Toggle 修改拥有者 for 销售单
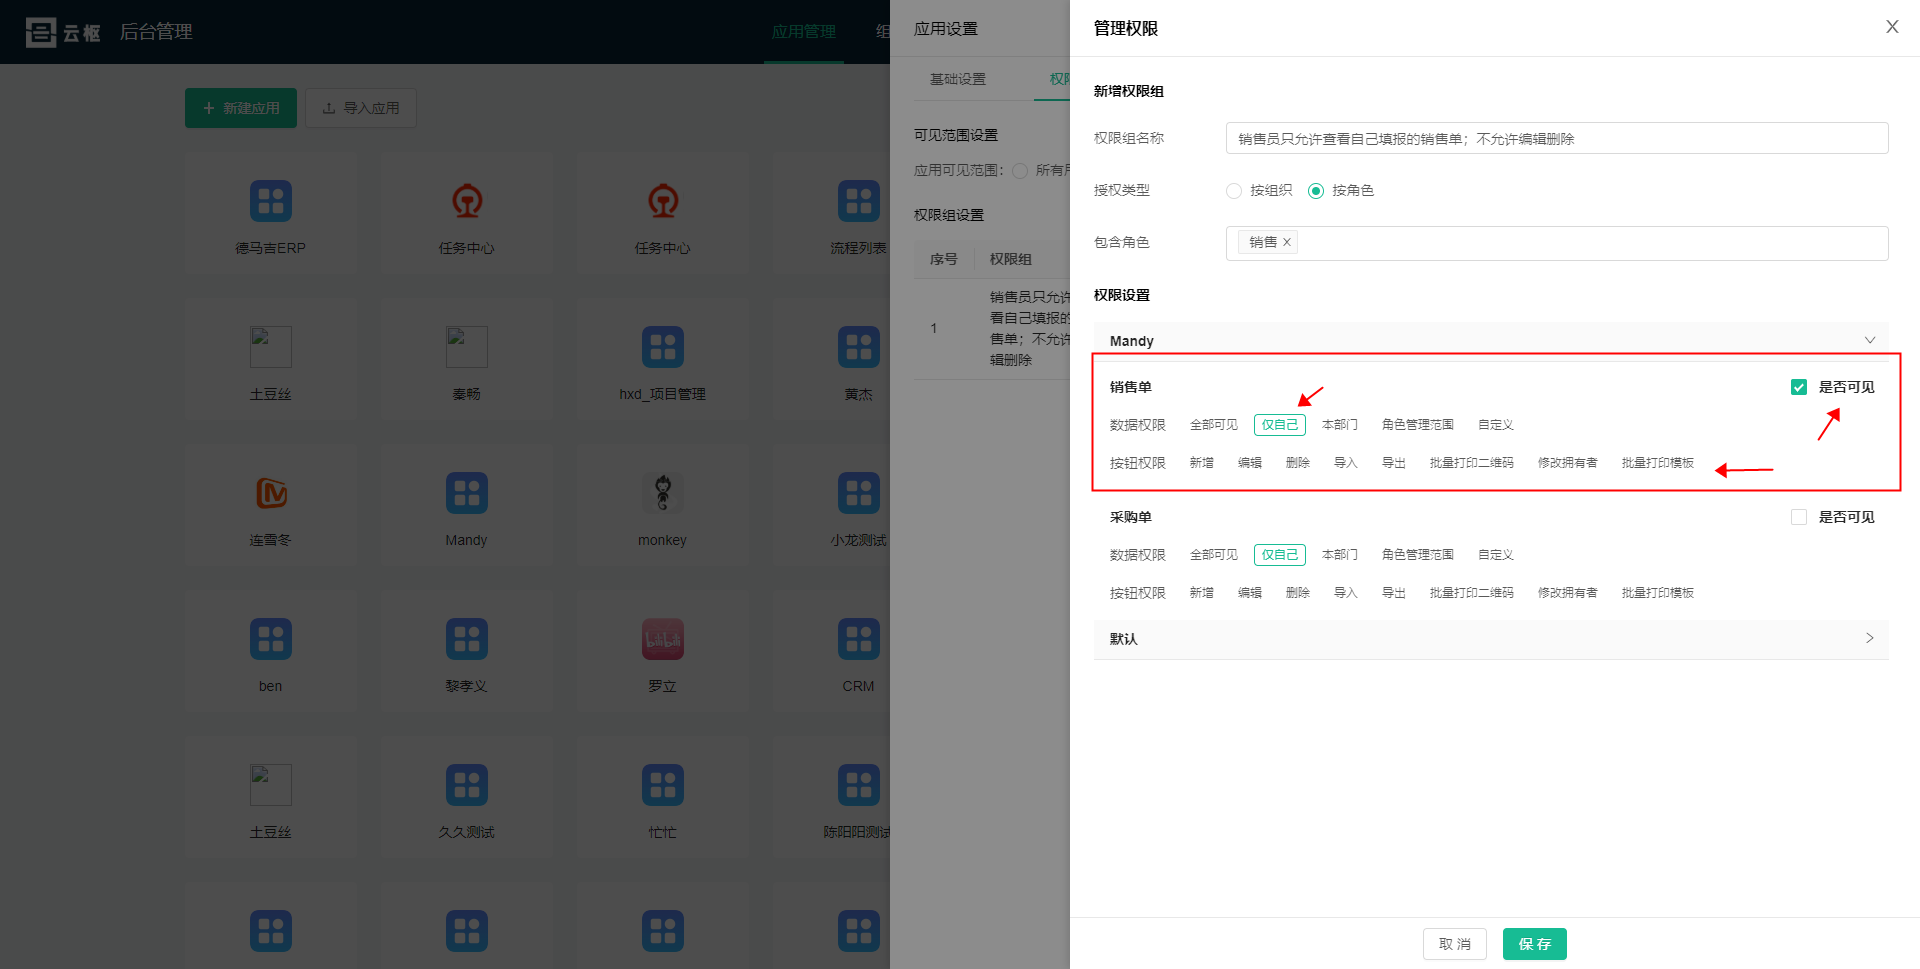Image resolution: width=1920 pixels, height=969 pixels. [1568, 463]
